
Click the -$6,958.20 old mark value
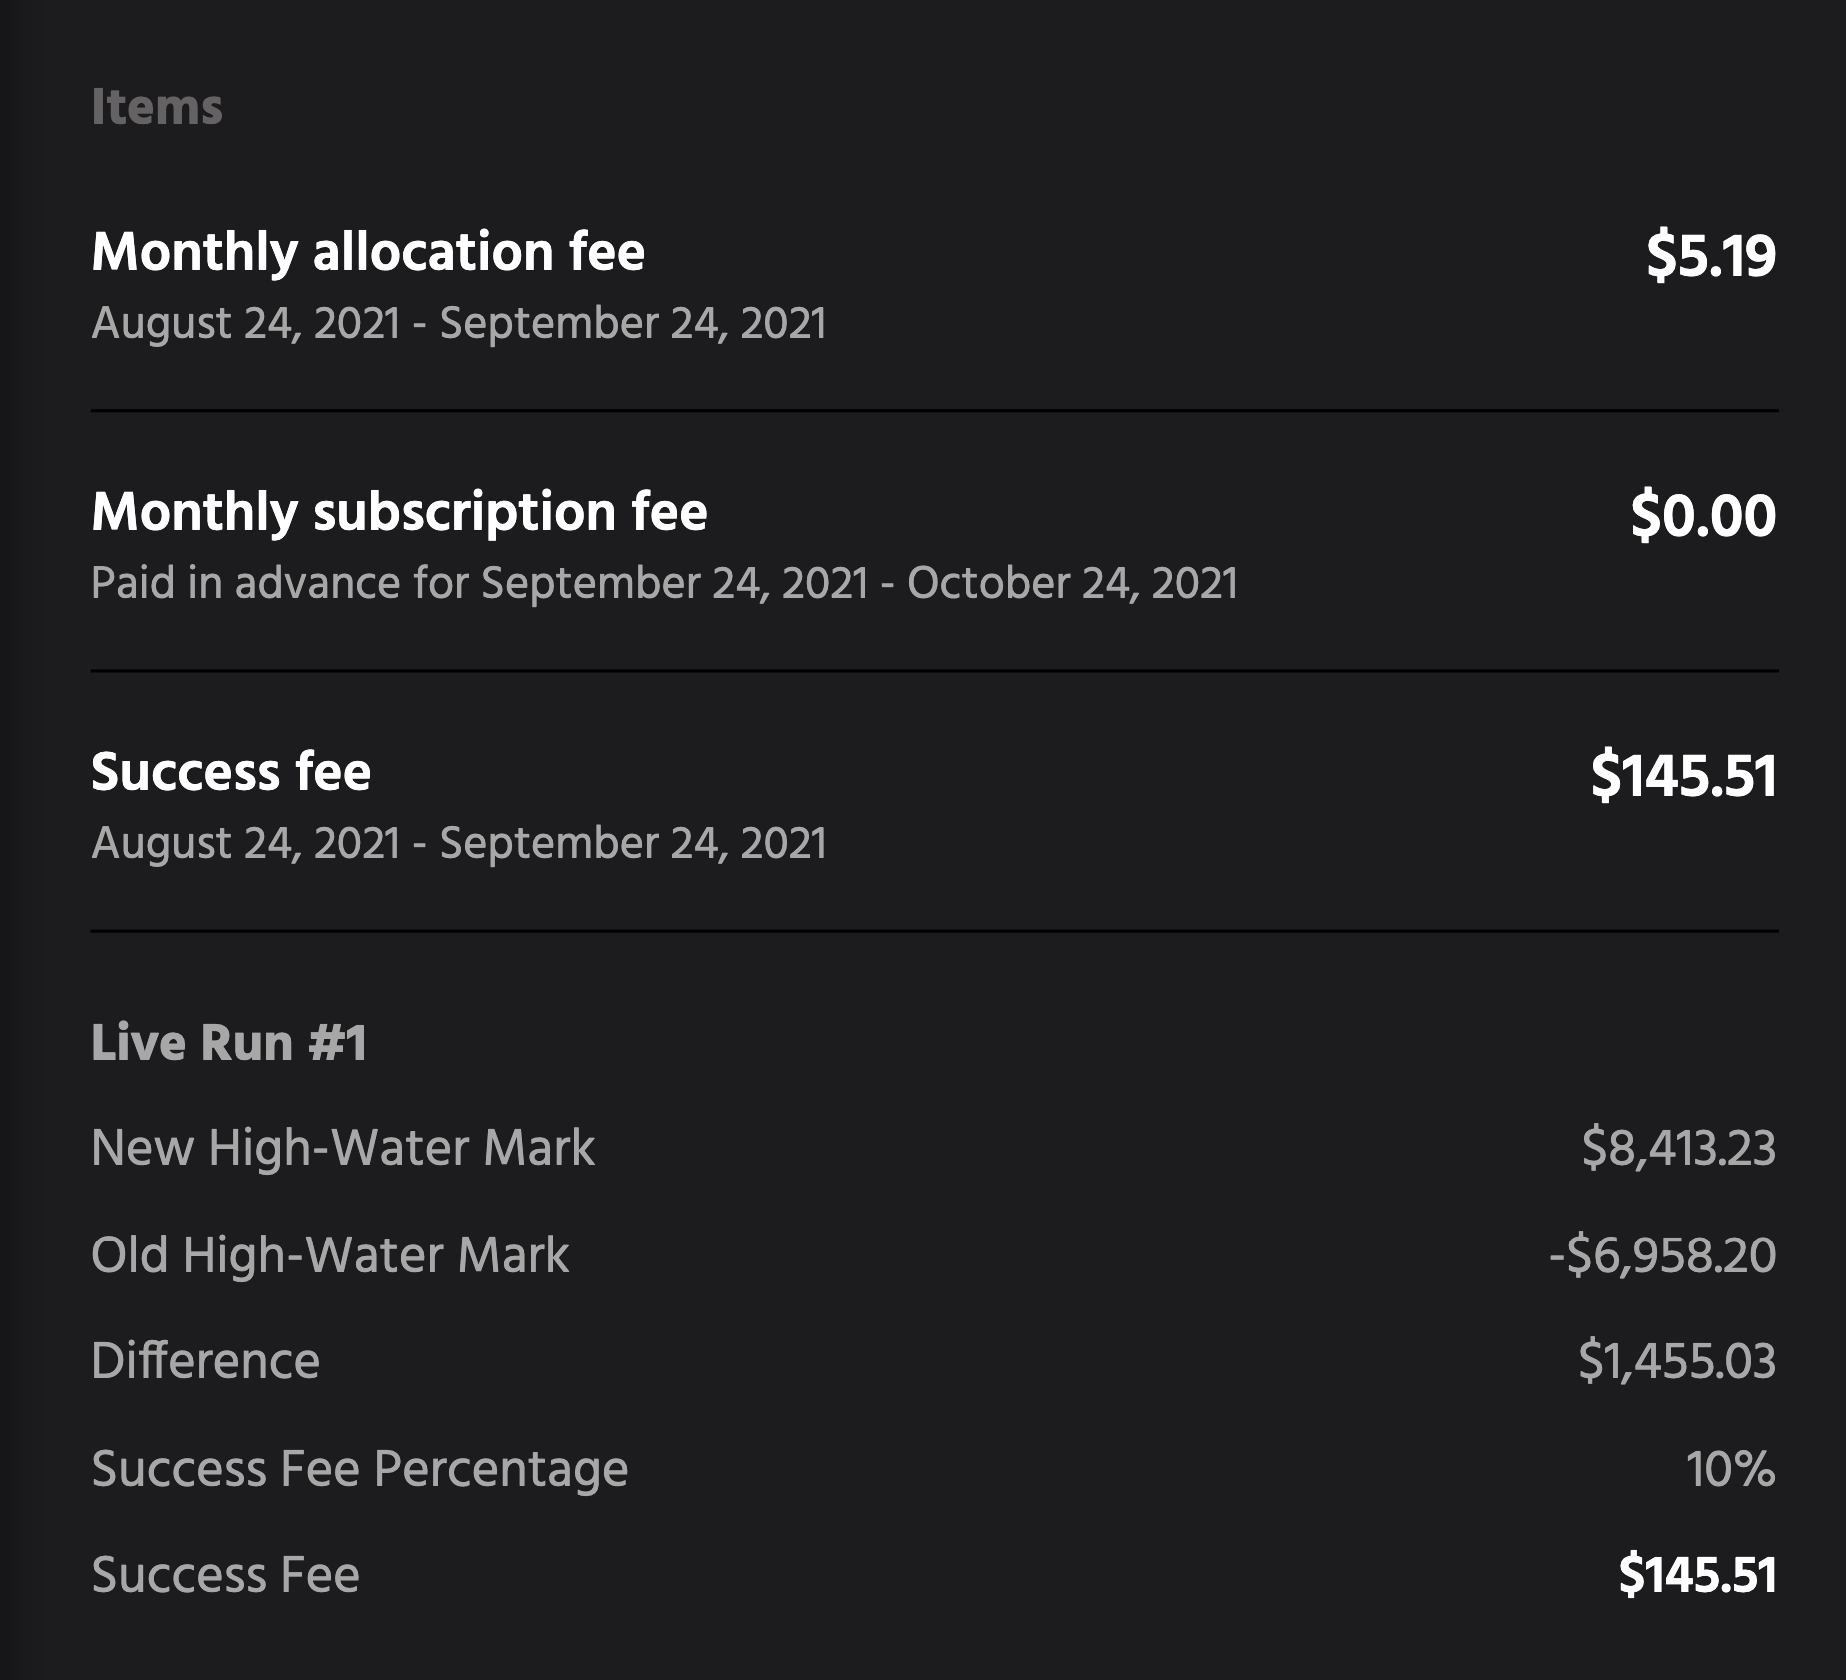point(1662,1255)
